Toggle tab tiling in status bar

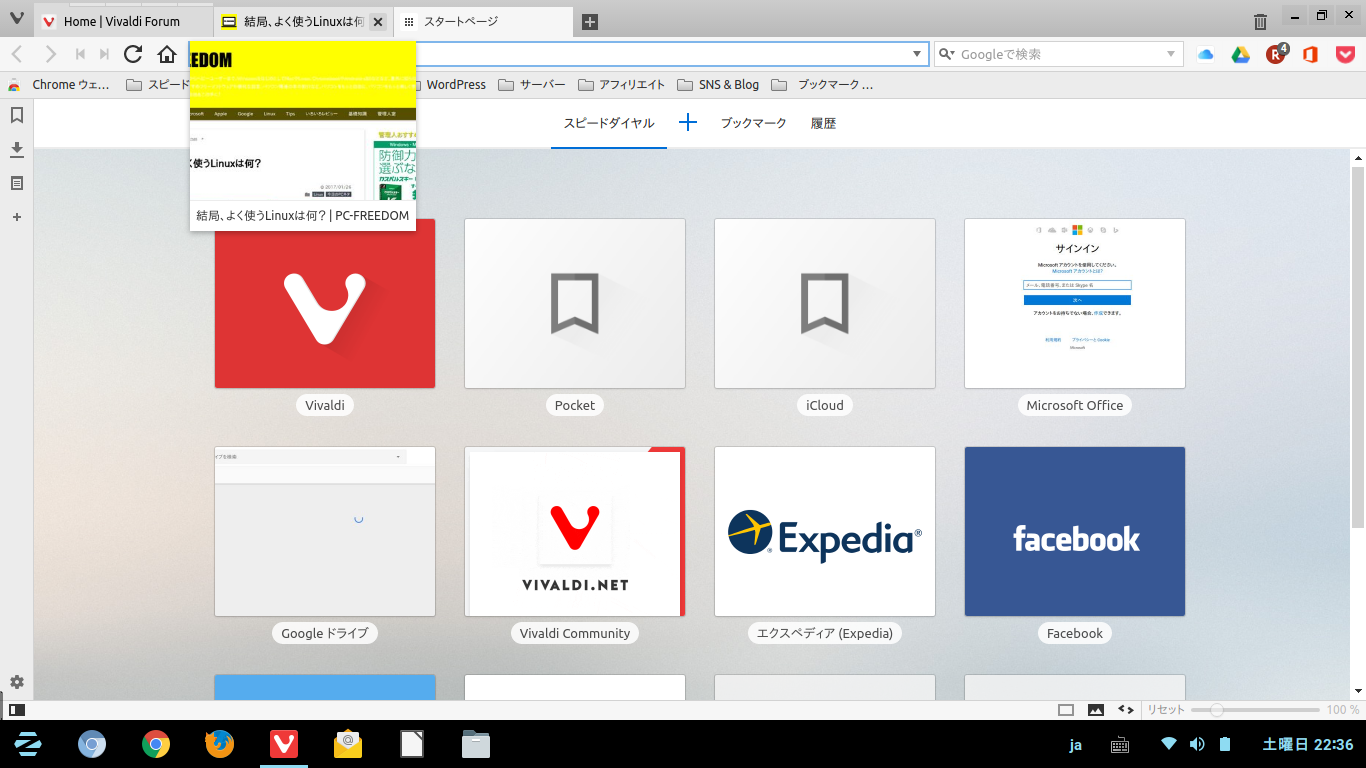click(1066, 710)
